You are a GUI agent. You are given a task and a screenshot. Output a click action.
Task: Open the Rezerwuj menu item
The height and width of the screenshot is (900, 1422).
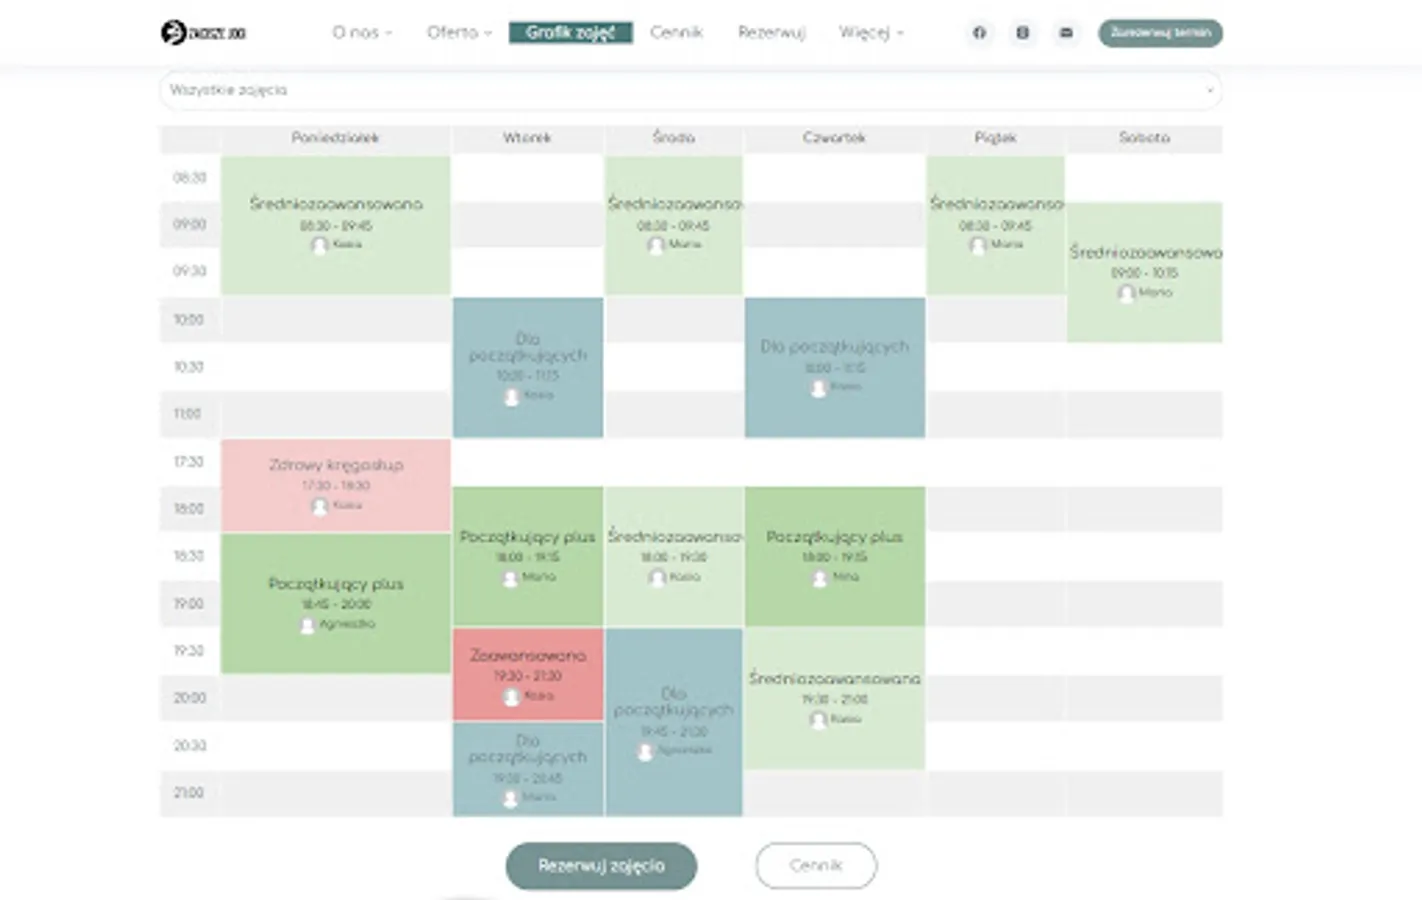click(x=771, y=33)
